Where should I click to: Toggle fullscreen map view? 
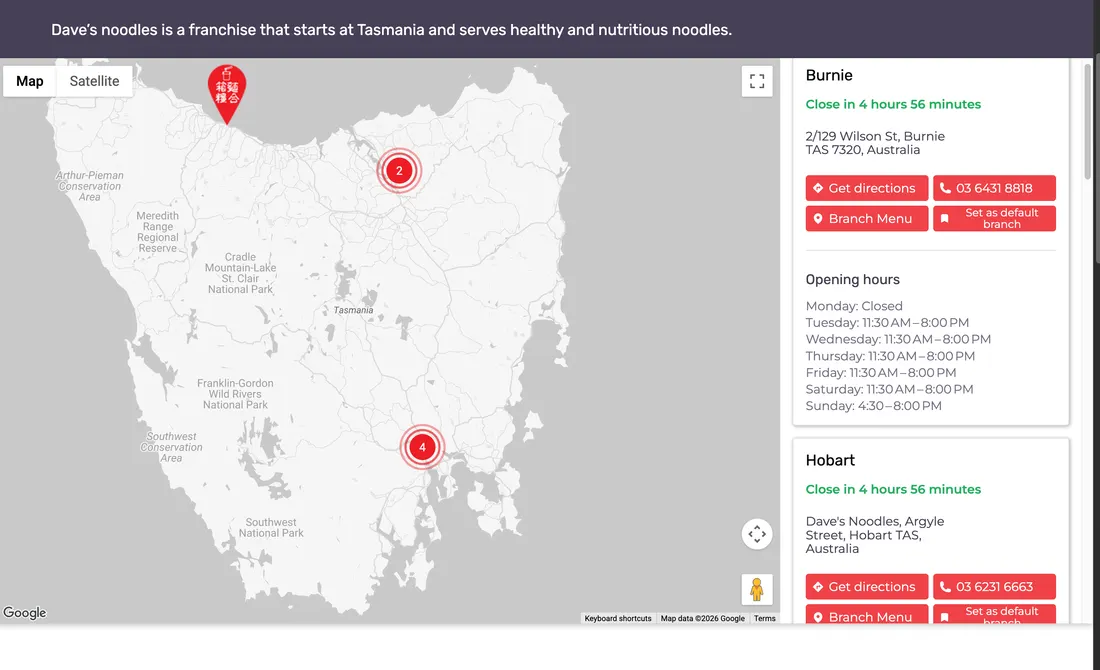click(x=757, y=81)
